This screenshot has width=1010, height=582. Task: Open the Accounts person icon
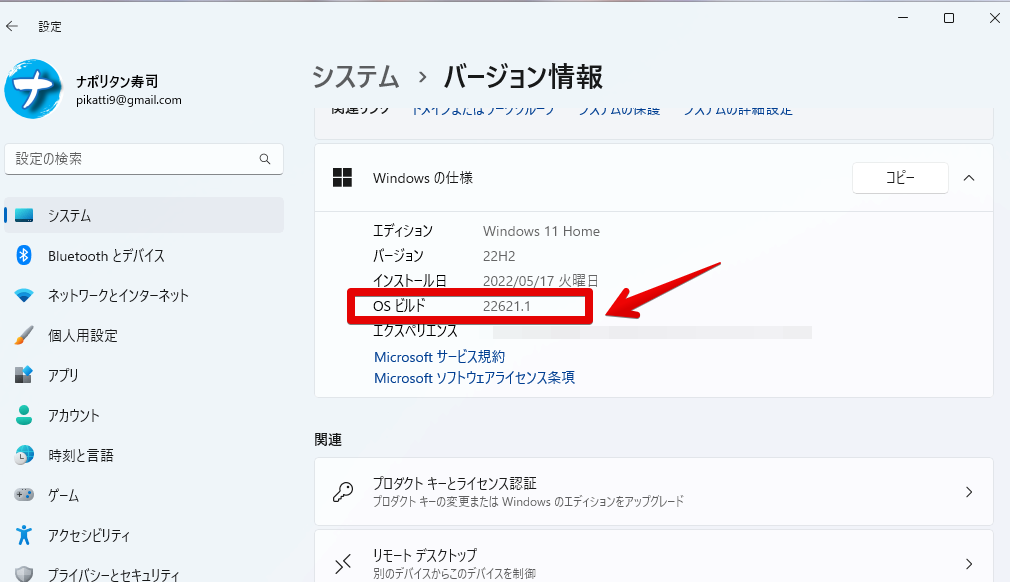[24, 415]
